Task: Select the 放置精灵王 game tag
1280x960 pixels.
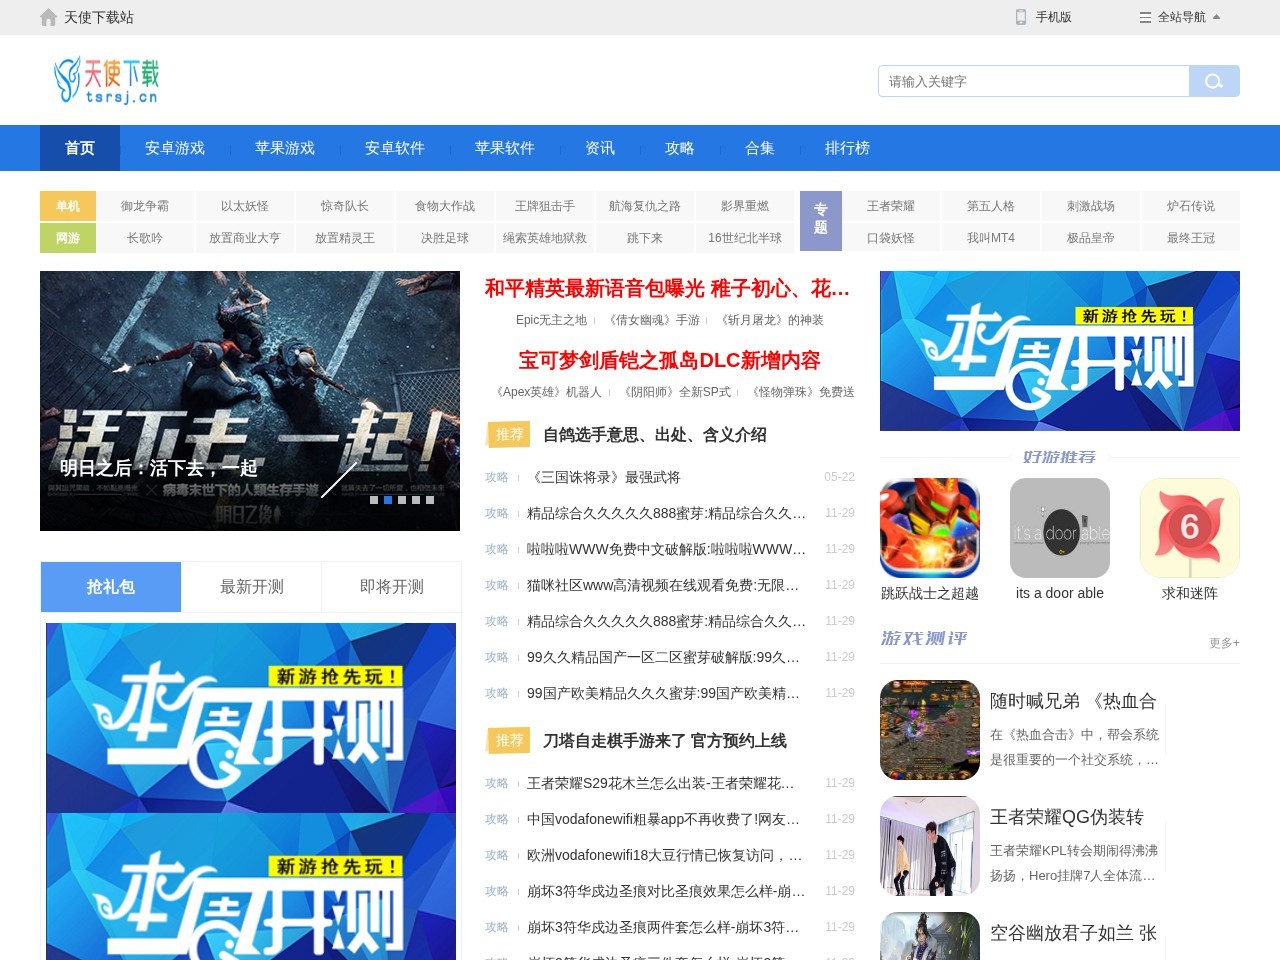Action: 345,238
